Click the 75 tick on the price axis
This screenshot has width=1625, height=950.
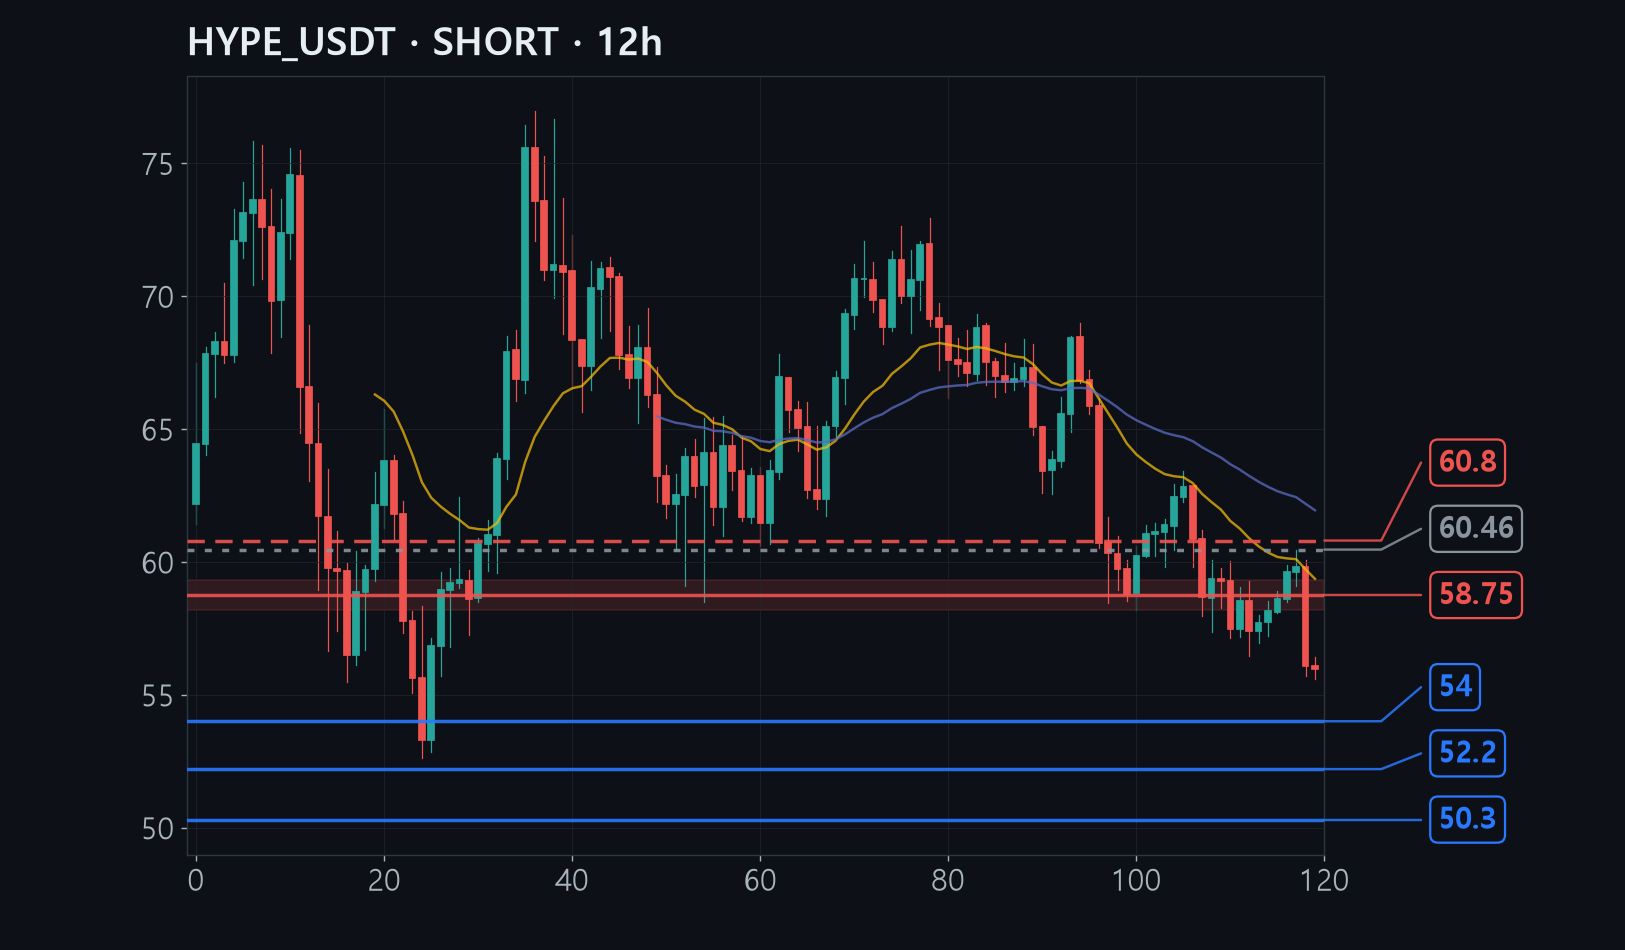pyautogui.click(x=157, y=165)
